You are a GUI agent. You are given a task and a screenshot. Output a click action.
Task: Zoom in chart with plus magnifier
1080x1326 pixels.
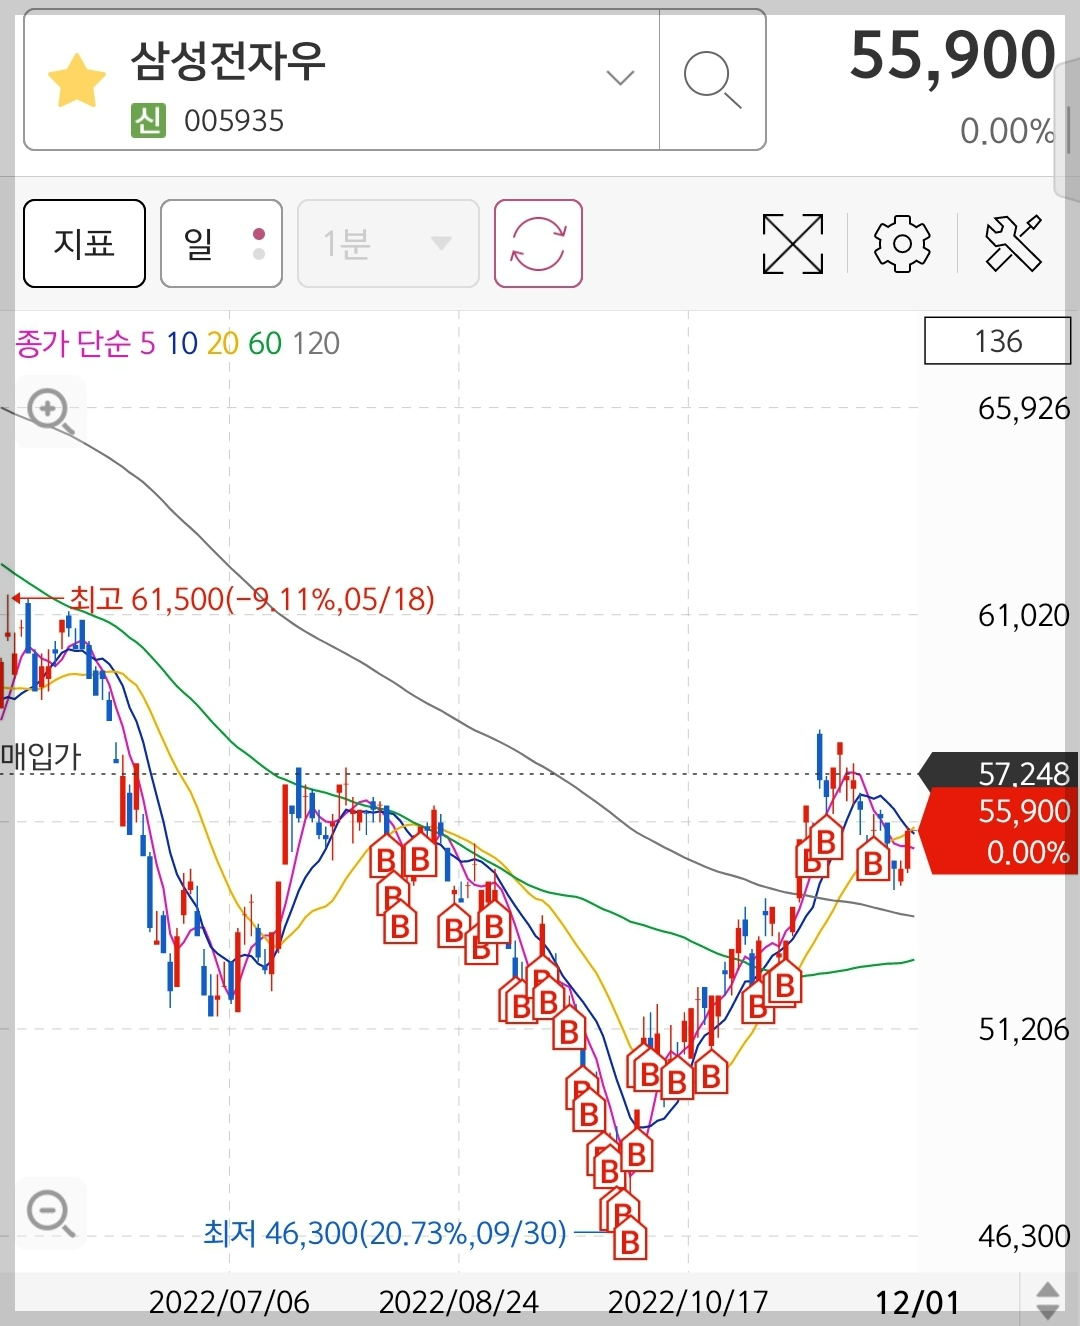pyautogui.click(x=51, y=411)
